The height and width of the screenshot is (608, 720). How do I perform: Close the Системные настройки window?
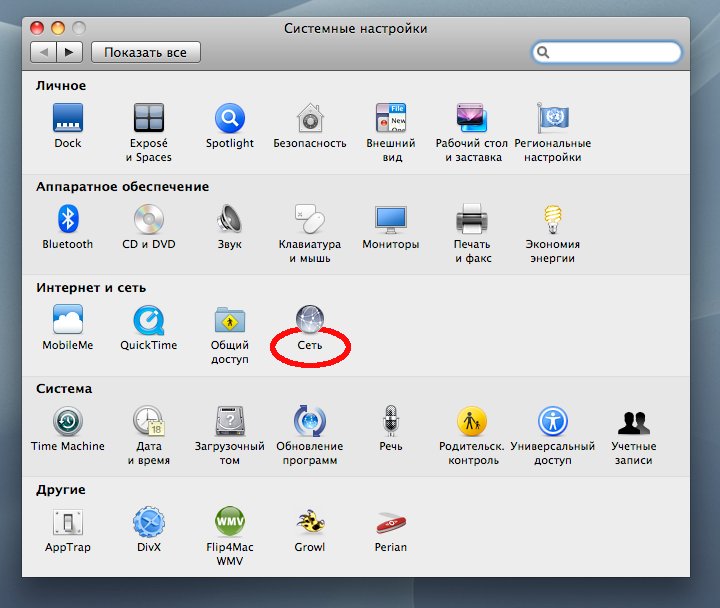(x=37, y=28)
